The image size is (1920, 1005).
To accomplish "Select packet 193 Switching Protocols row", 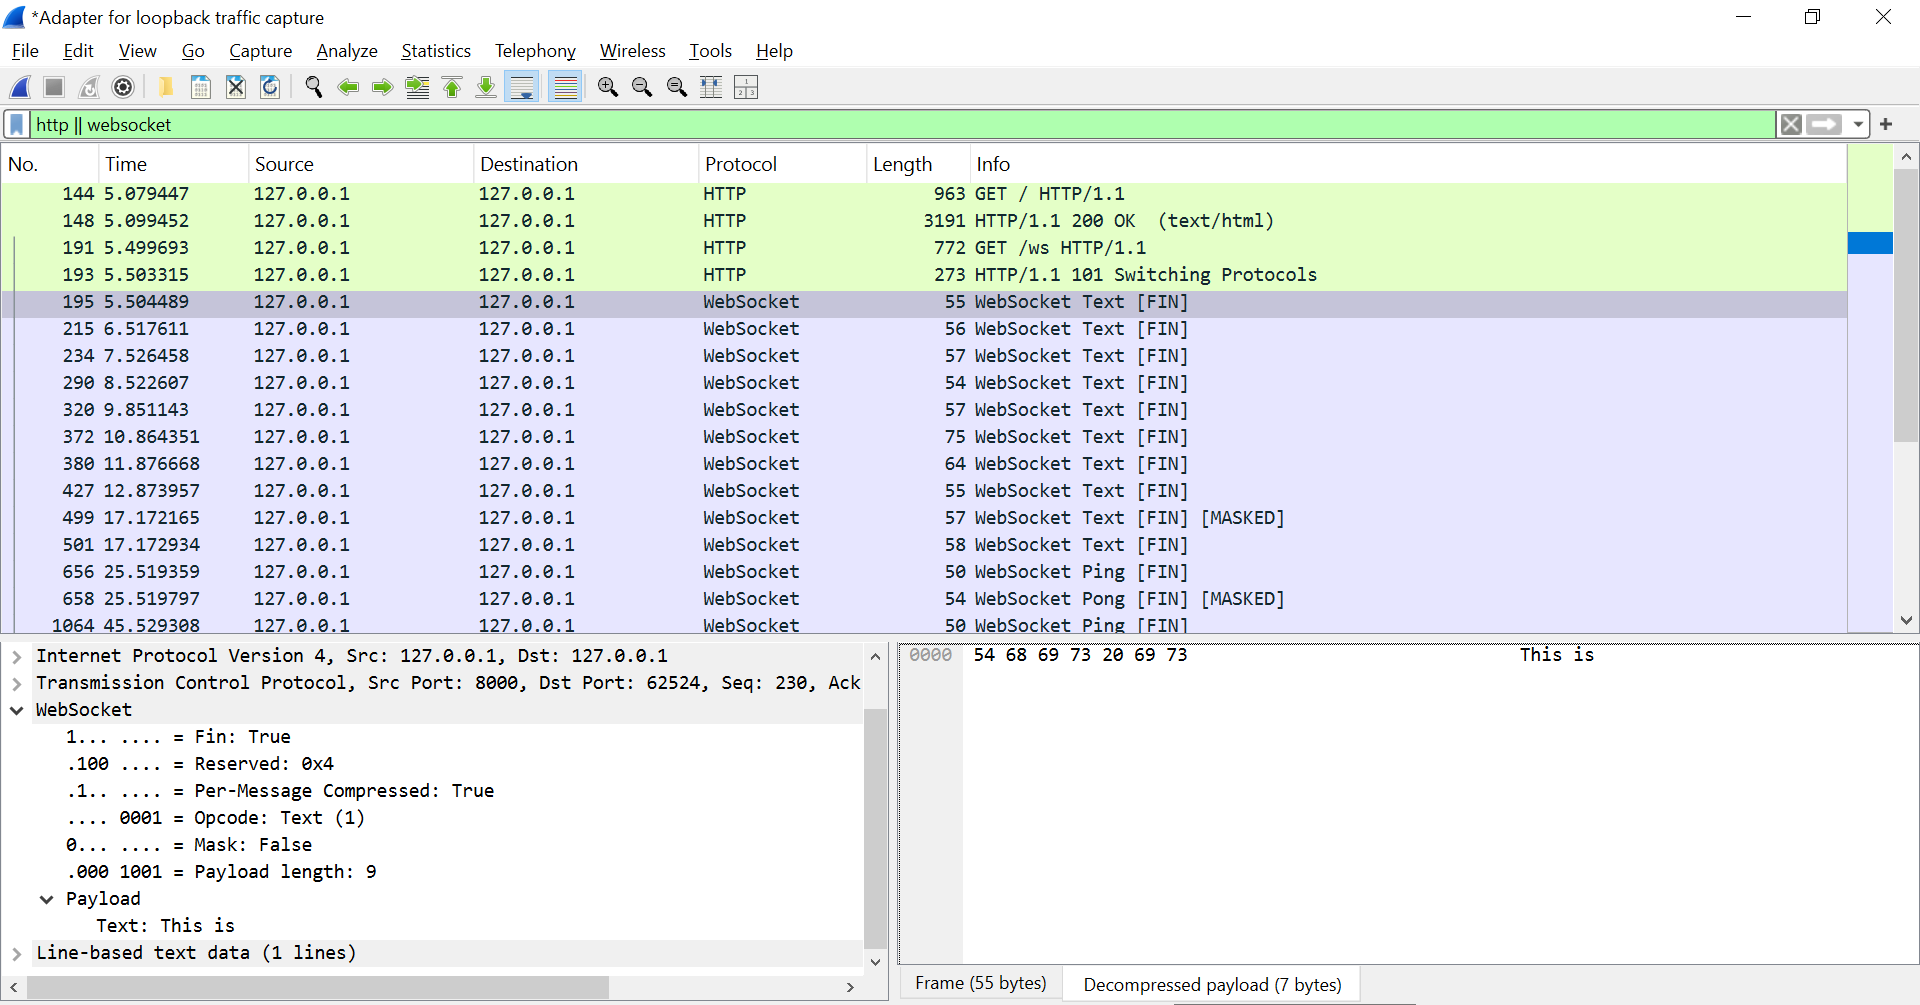I will pos(924,275).
